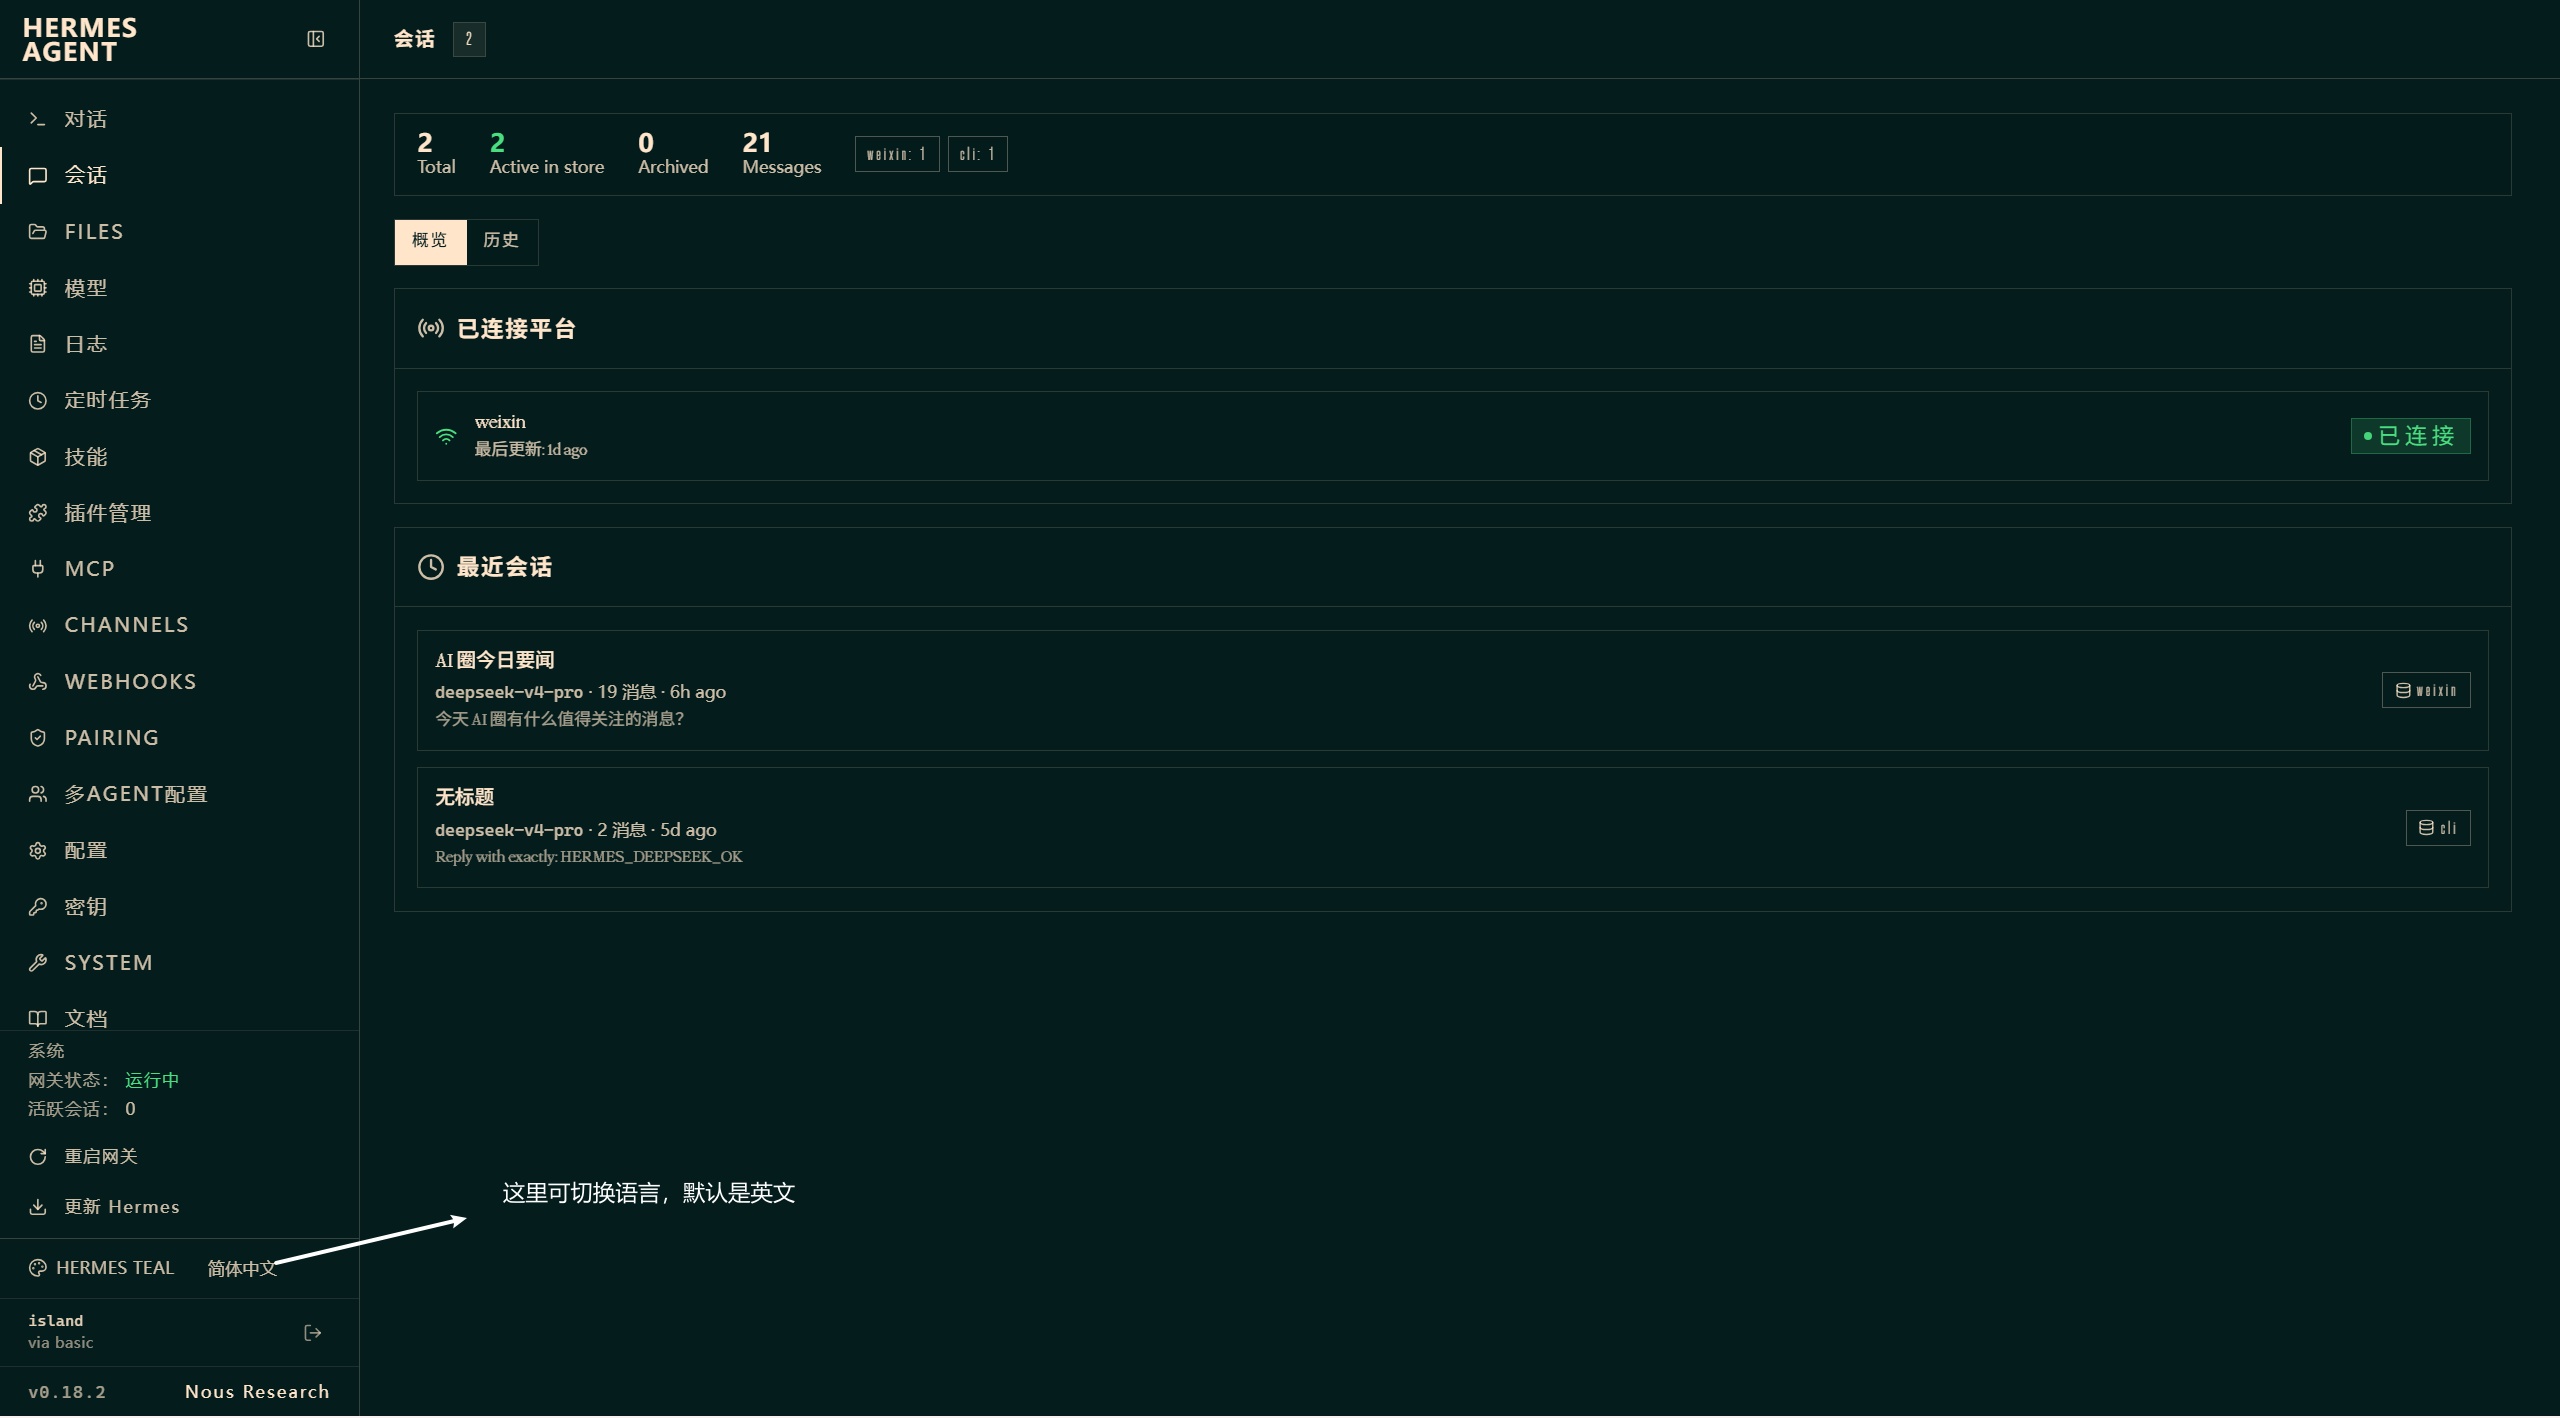Open 多AGENT配置 in the sidebar
This screenshot has height=1418, width=2560.
pyautogui.click(x=180, y=794)
